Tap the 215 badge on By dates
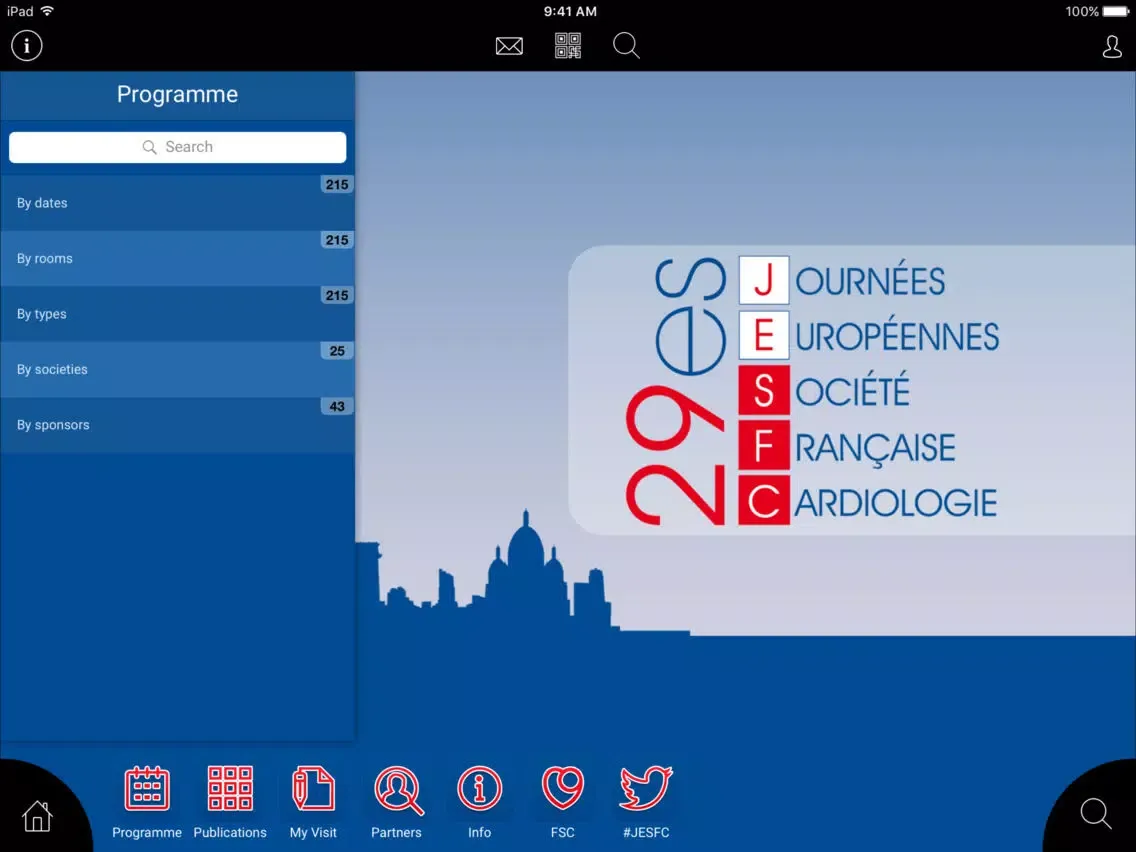1136x852 pixels. point(337,185)
